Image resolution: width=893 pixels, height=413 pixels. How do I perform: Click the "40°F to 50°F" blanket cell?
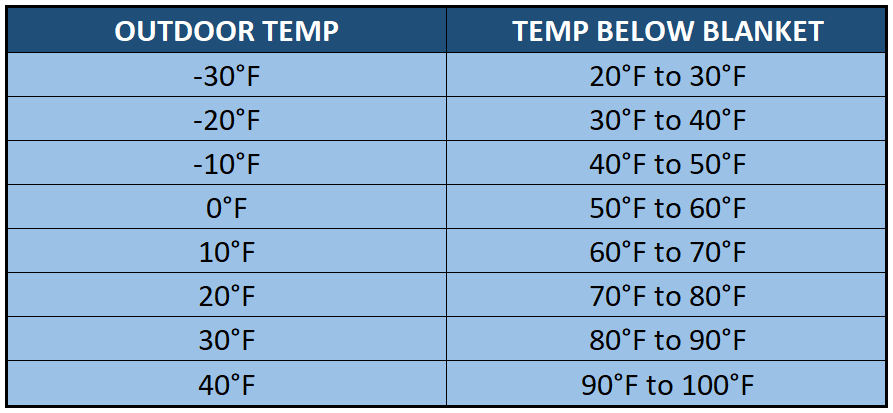[x=668, y=165]
